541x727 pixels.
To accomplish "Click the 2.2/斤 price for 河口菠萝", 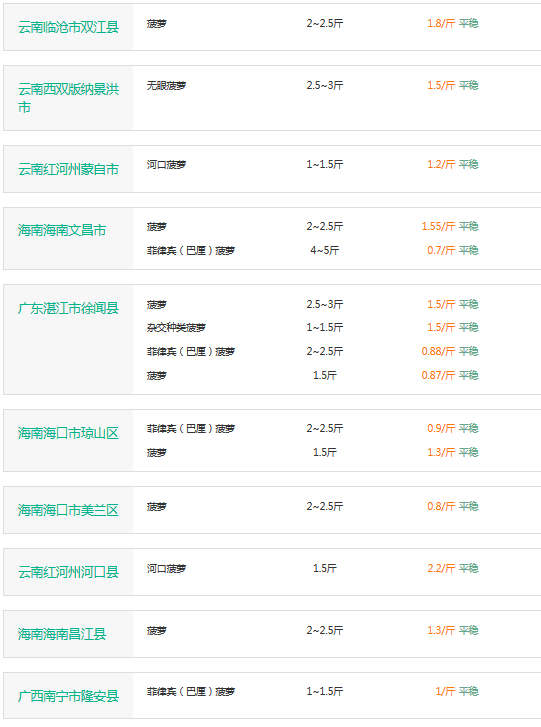I will tap(441, 568).
